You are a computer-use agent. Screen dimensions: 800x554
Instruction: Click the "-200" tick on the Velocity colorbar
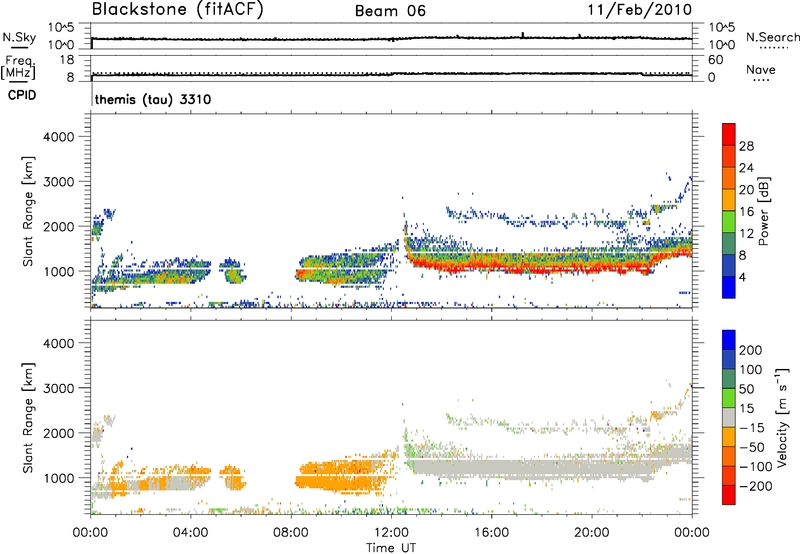(x=755, y=486)
